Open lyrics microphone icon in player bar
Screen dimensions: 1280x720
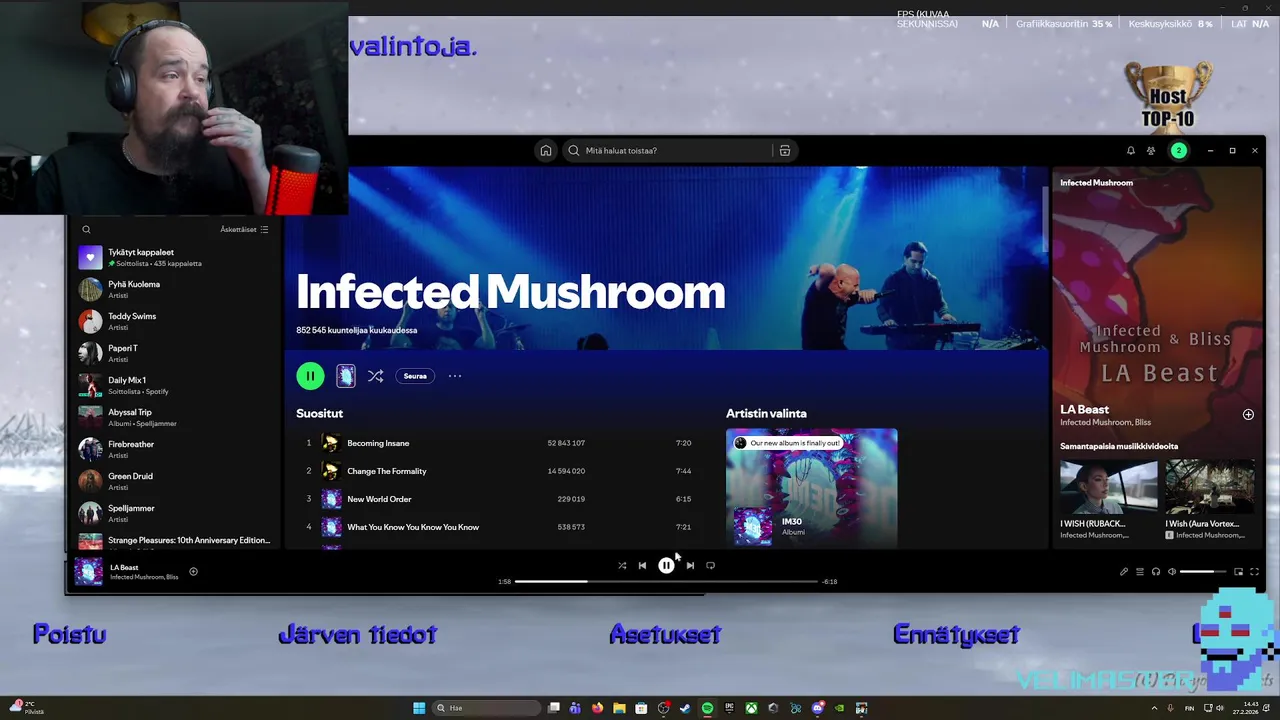pos(1124,572)
